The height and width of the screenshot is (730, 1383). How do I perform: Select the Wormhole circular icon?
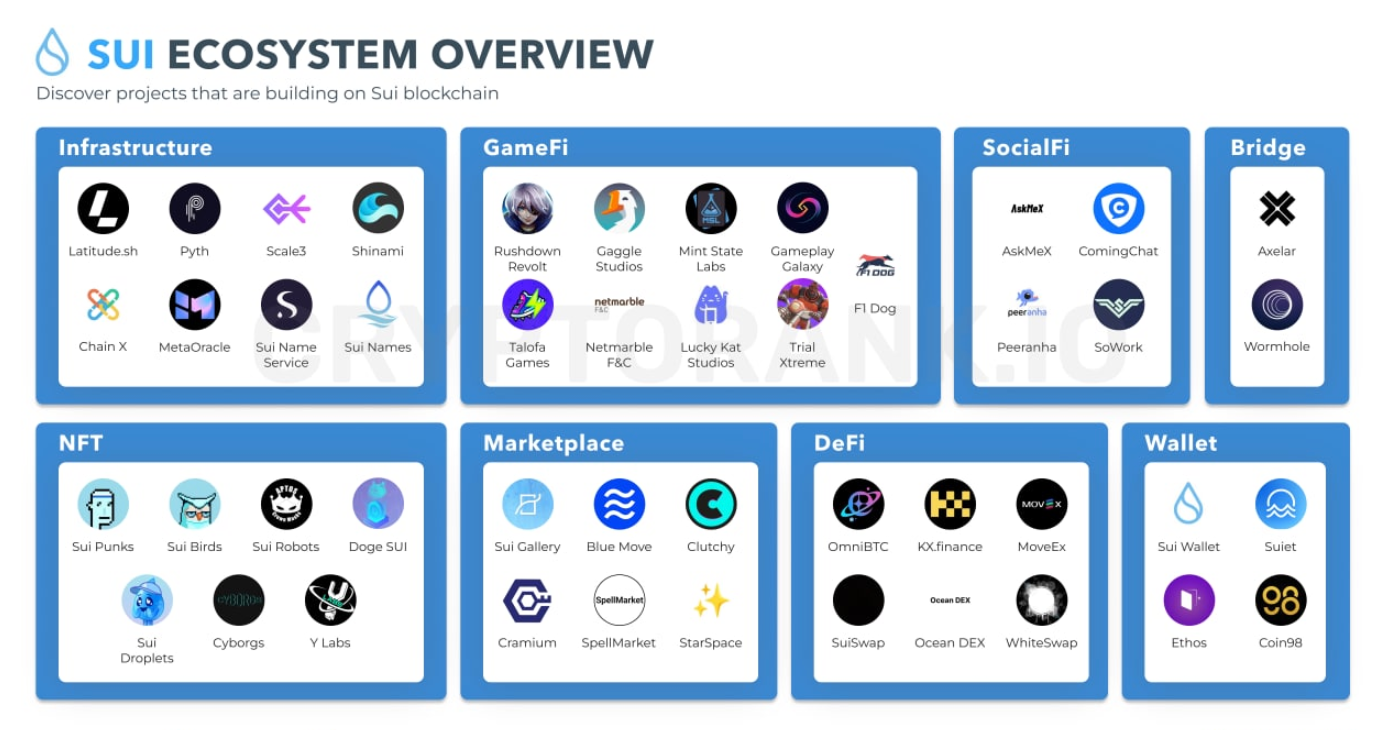tap(1277, 304)
